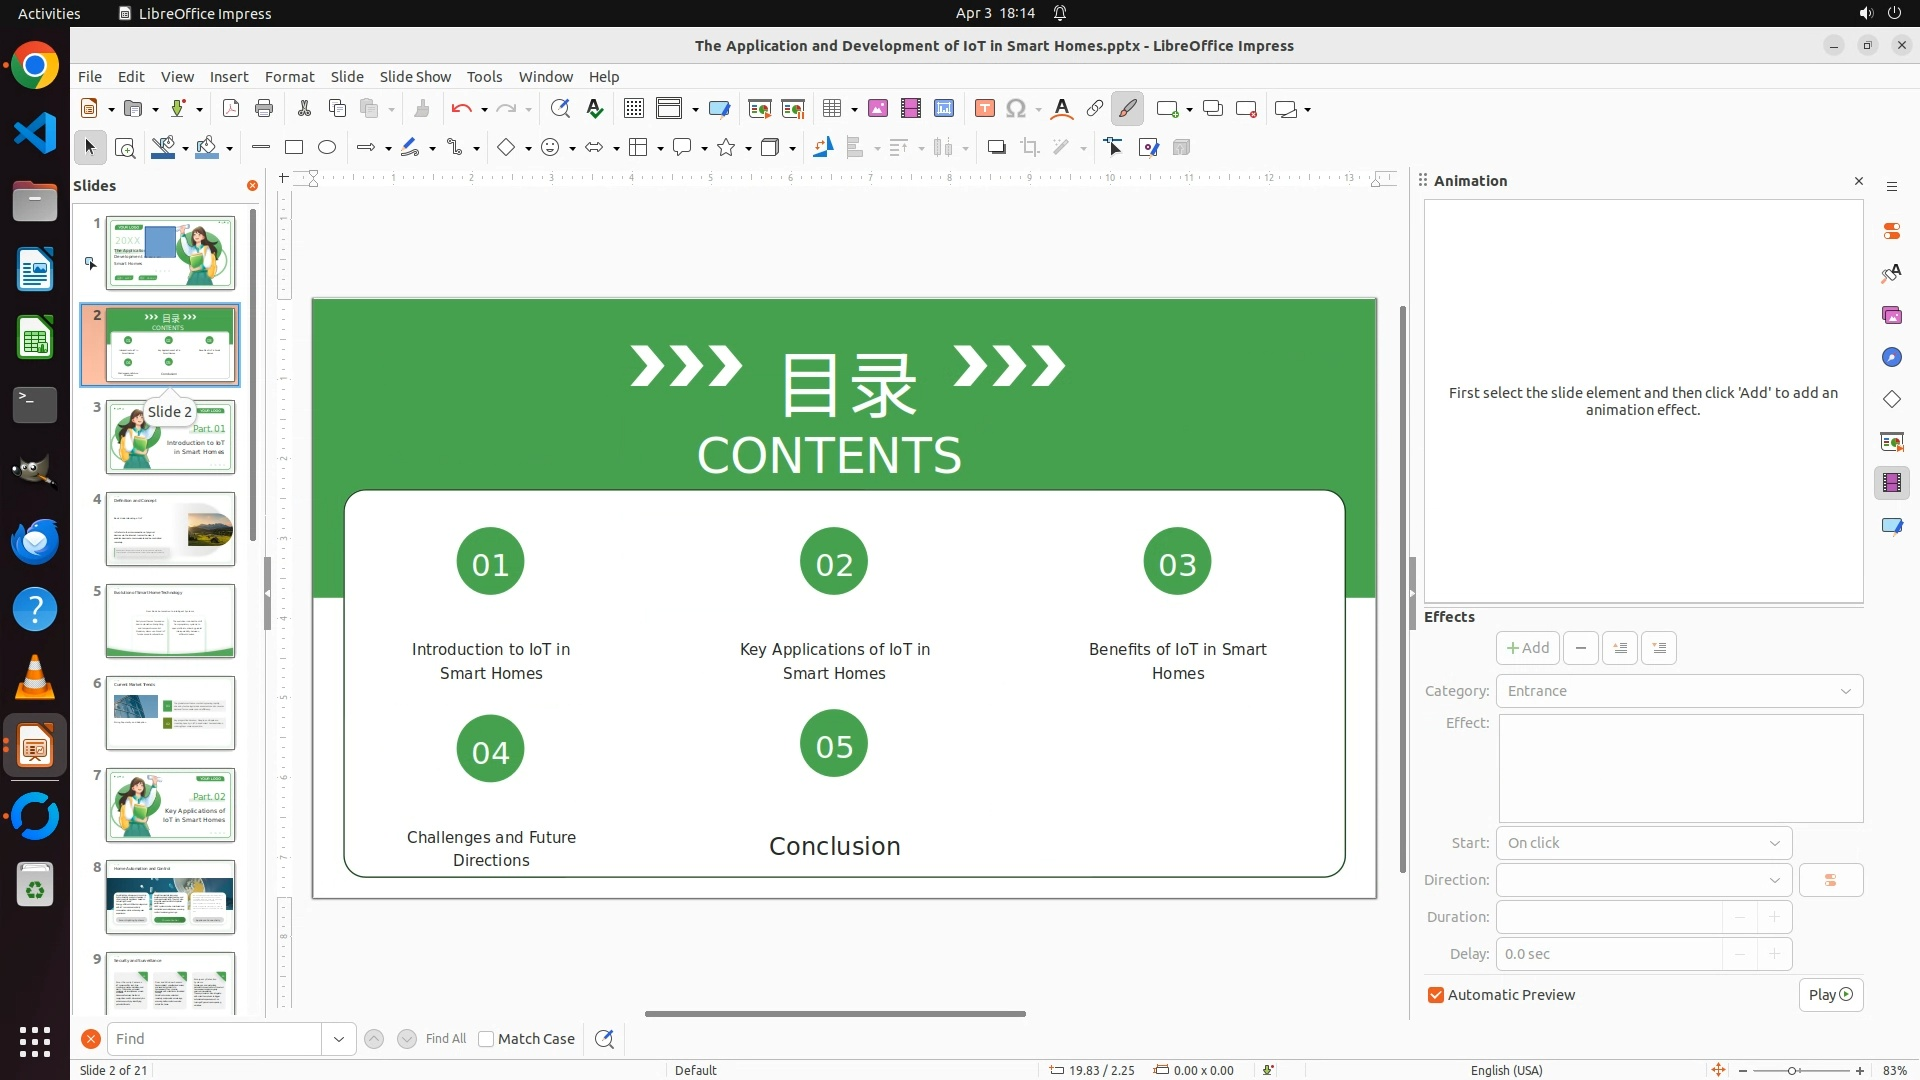Image resolution: width=1920 pixels, height=1080 pixels.
Task: Select the Rectangle drawing tool
Action: [294, 148]
